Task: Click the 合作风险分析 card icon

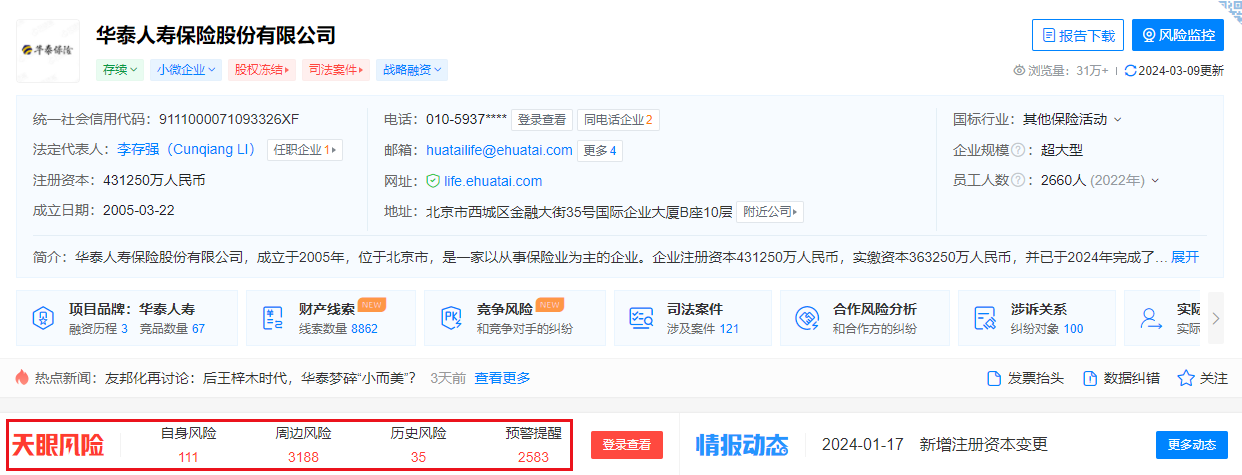Action: click(806, 318)
